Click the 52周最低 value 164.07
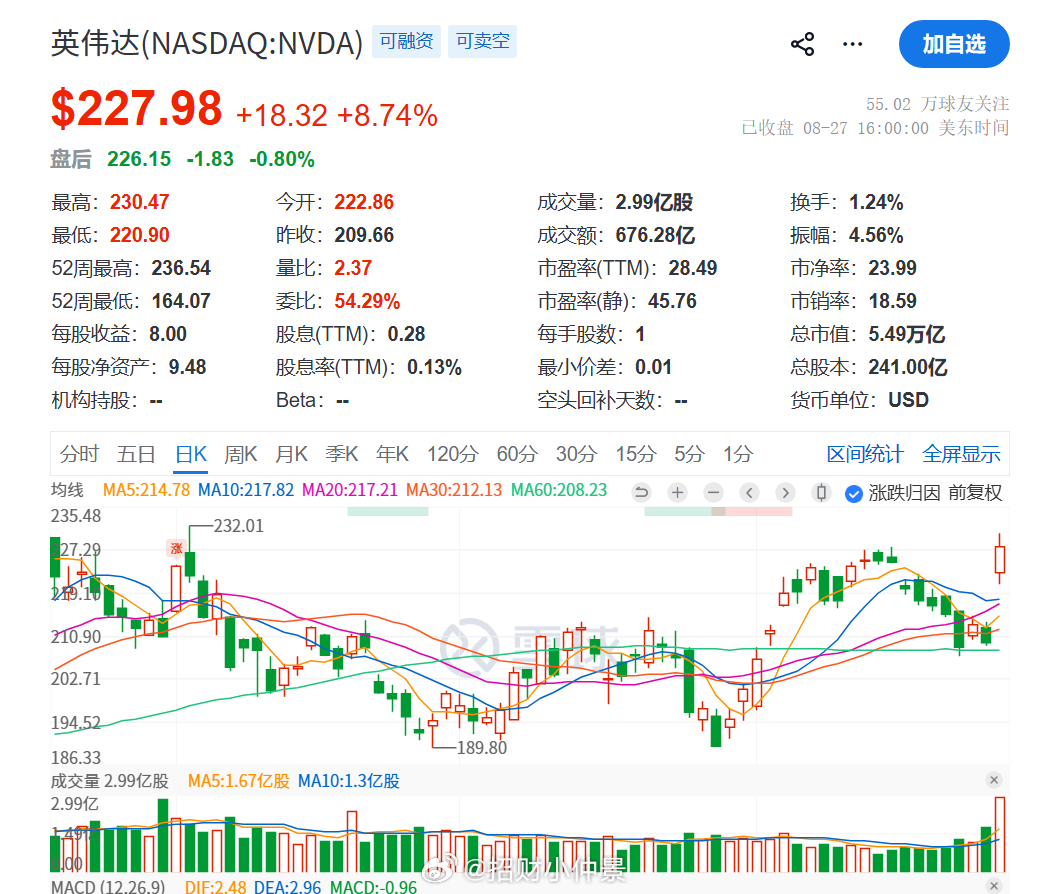Screen dimensions: 1050x894 pyautogui.click(x=181, y=301)
